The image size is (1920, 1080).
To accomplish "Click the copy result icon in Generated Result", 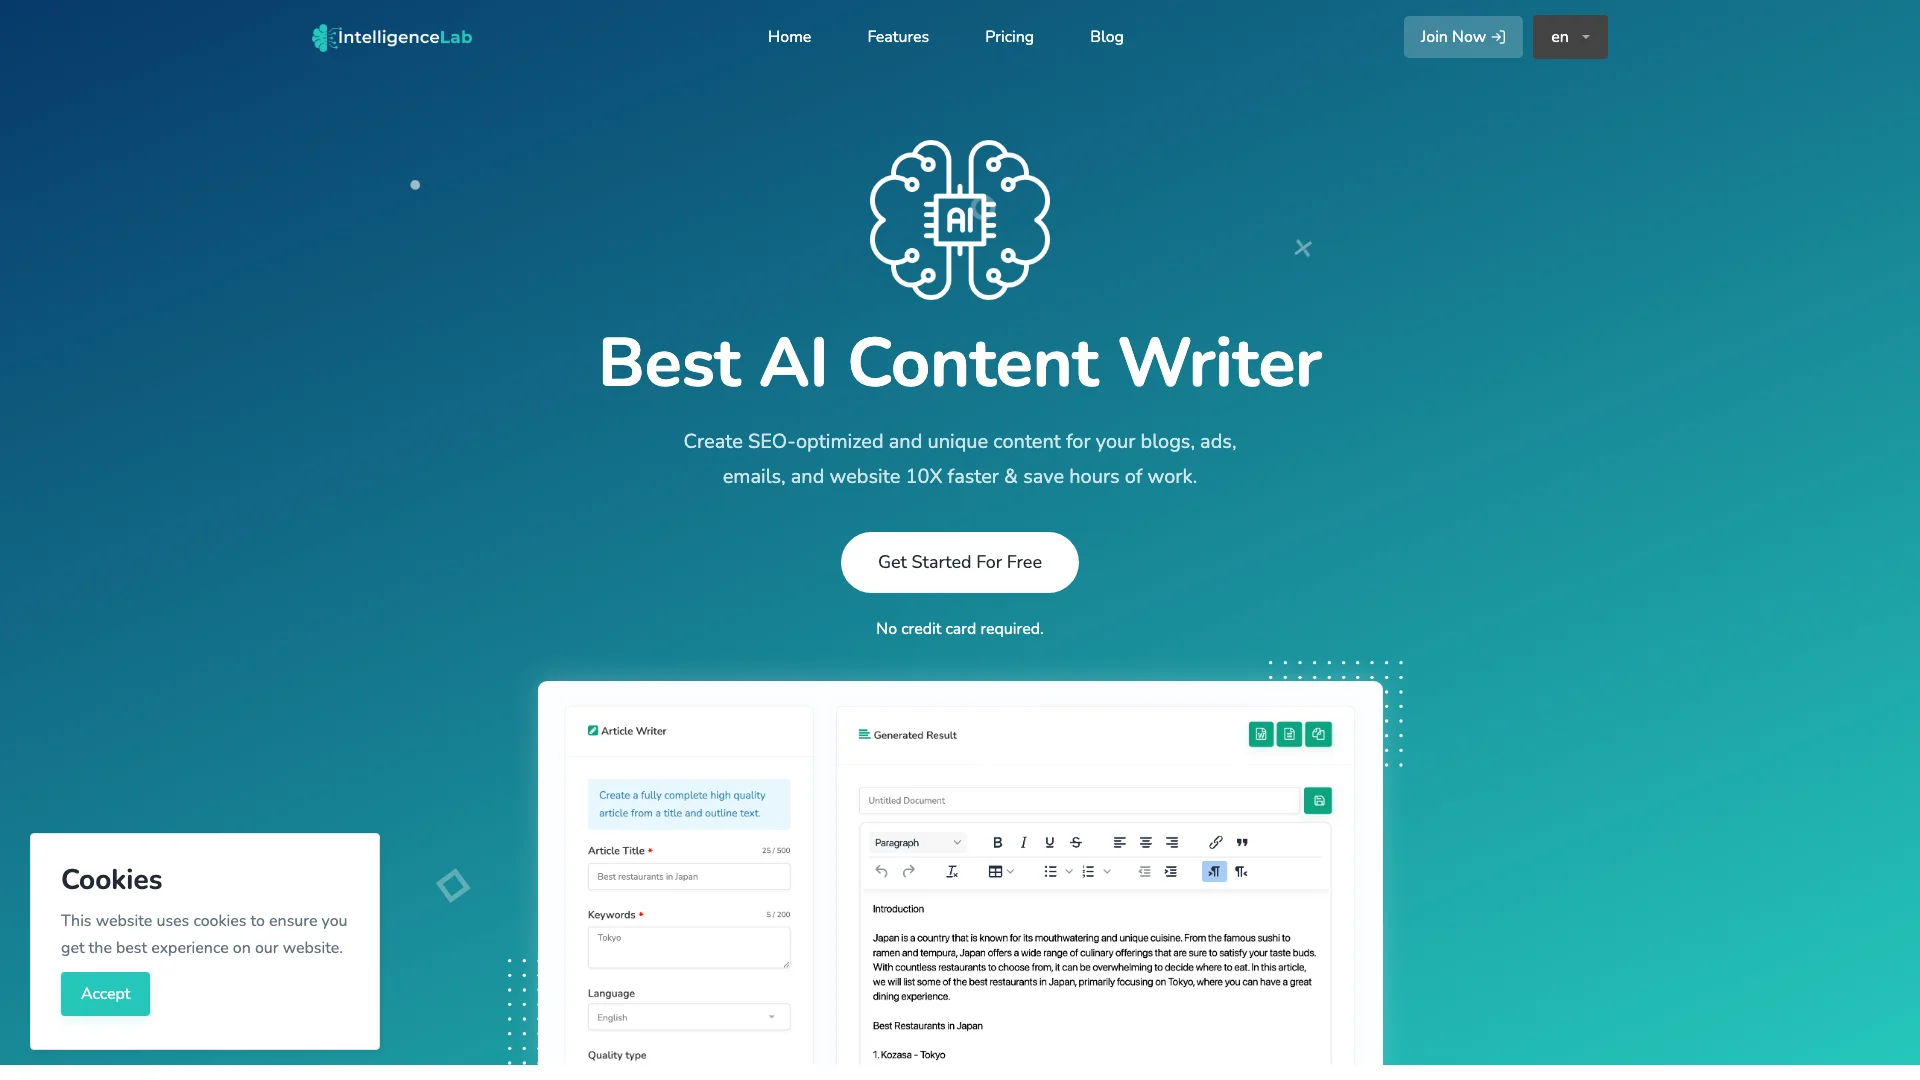I will point(1317,735).
